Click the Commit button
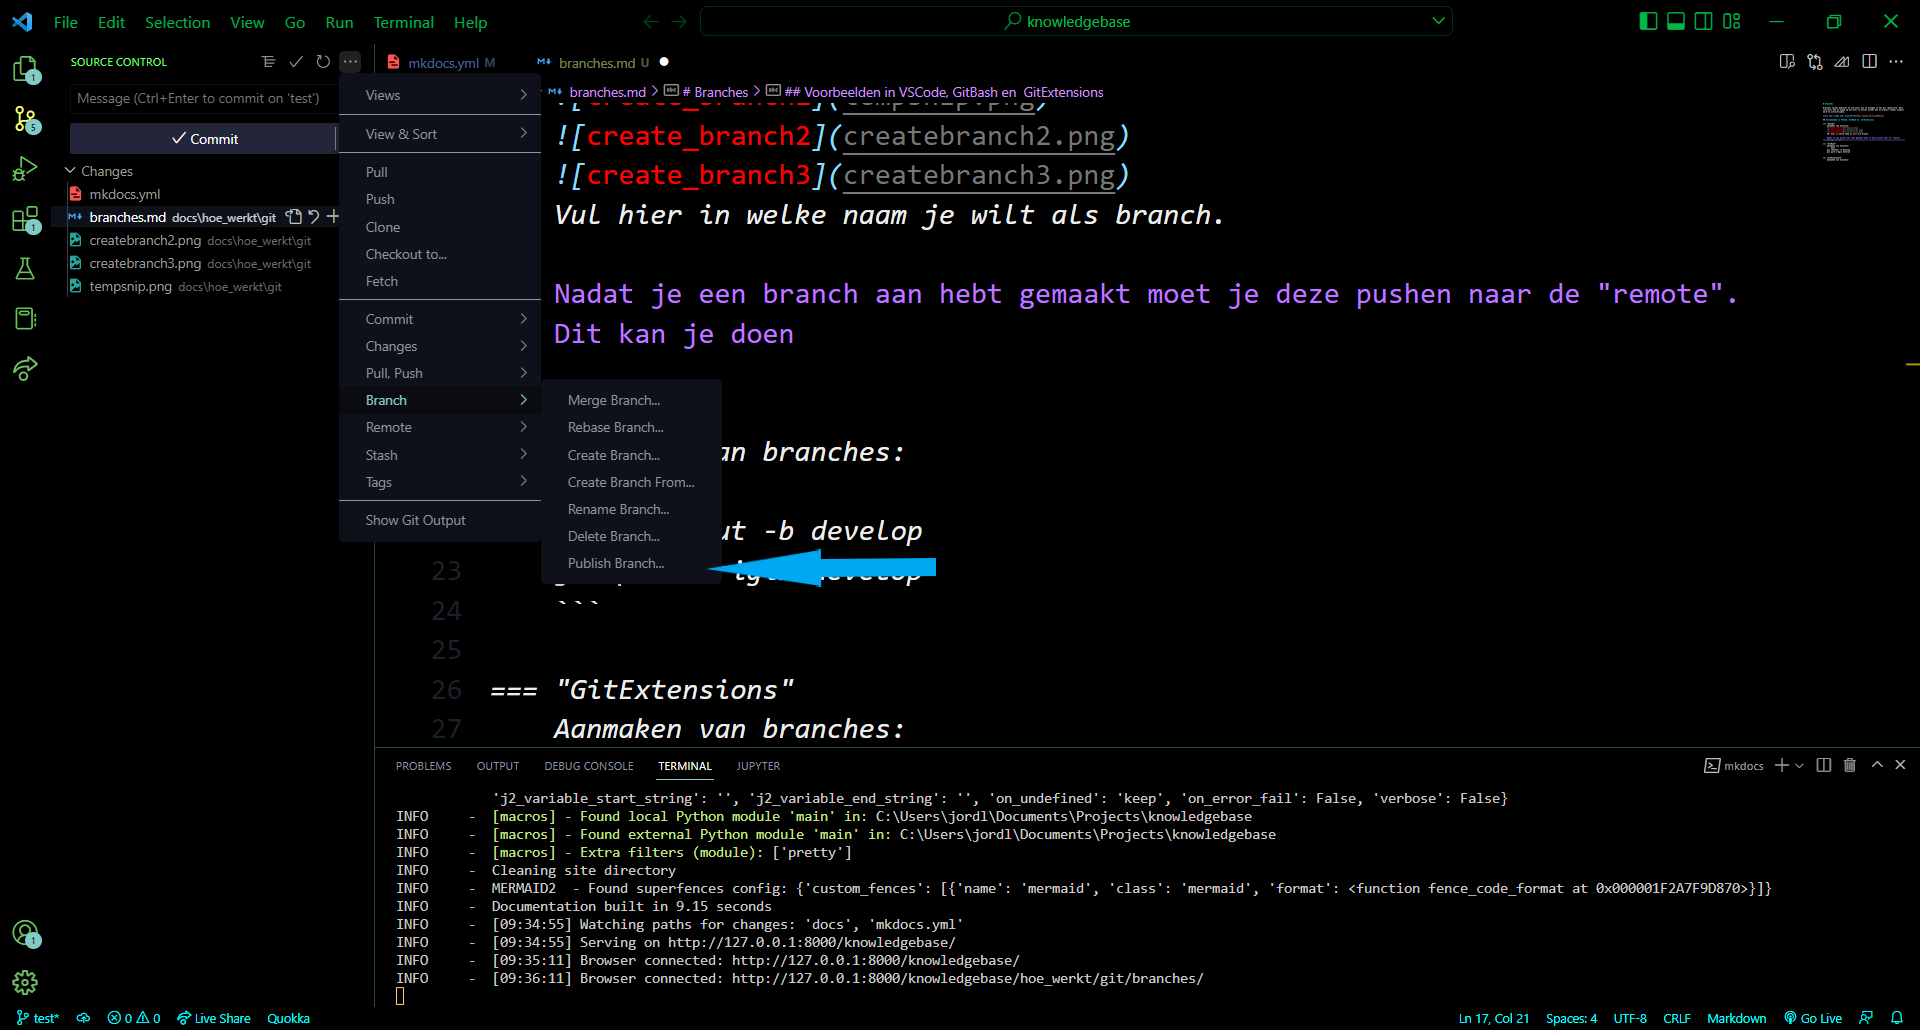 (203, 139)
